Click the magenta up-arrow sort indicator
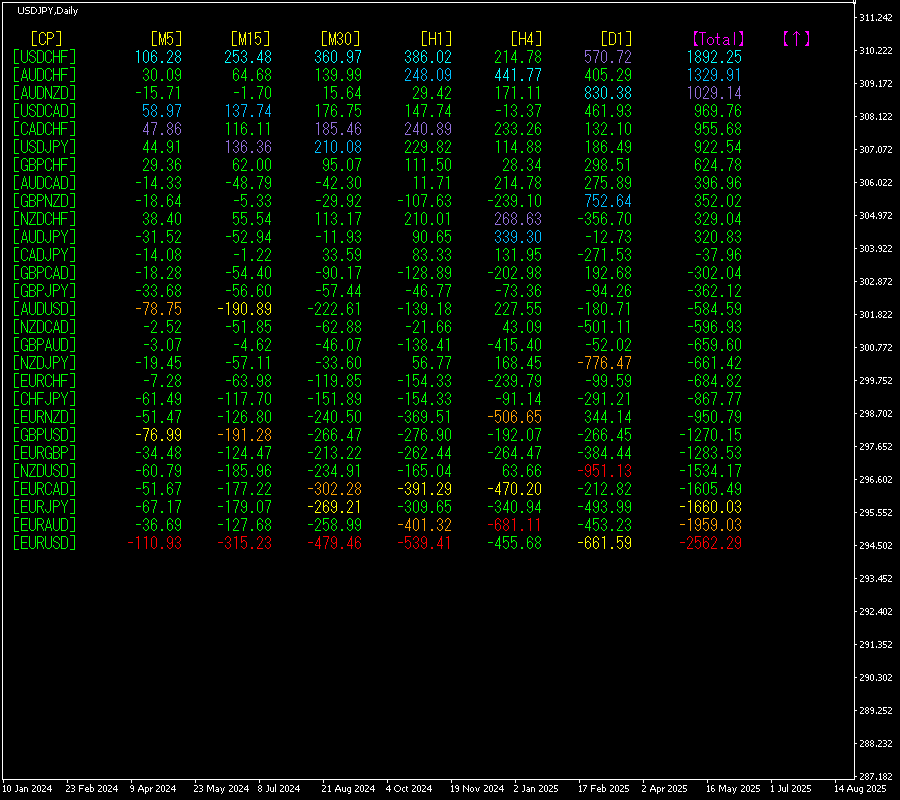Screen dimensions: 900x800 coord(796,39)
